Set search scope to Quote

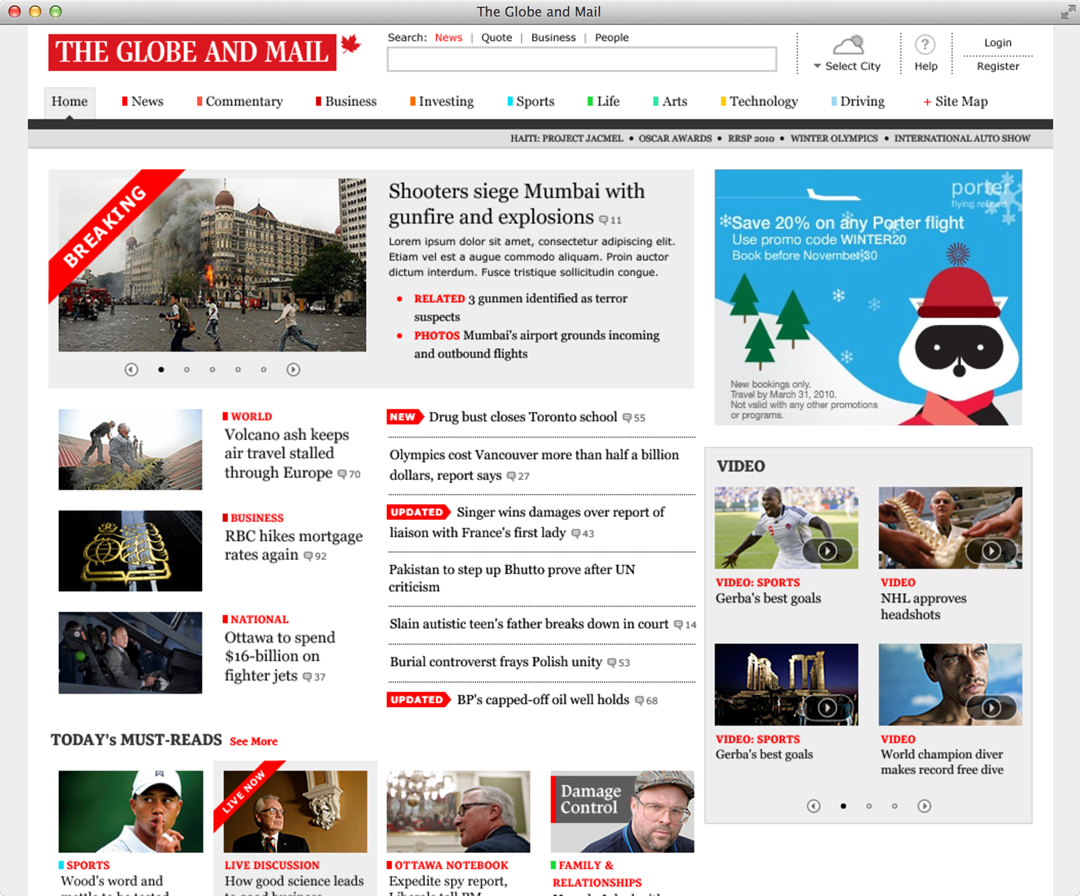coord(497,38)
